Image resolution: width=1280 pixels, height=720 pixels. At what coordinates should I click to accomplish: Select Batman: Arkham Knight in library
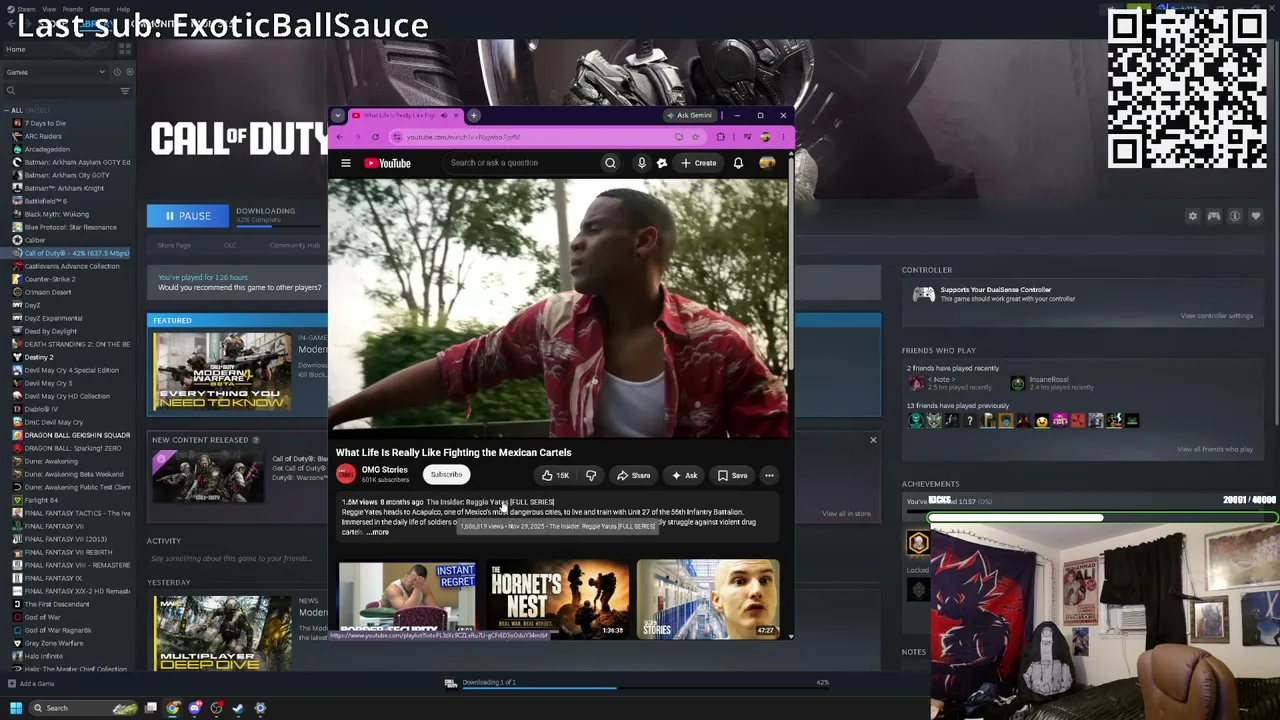(64, 188)
